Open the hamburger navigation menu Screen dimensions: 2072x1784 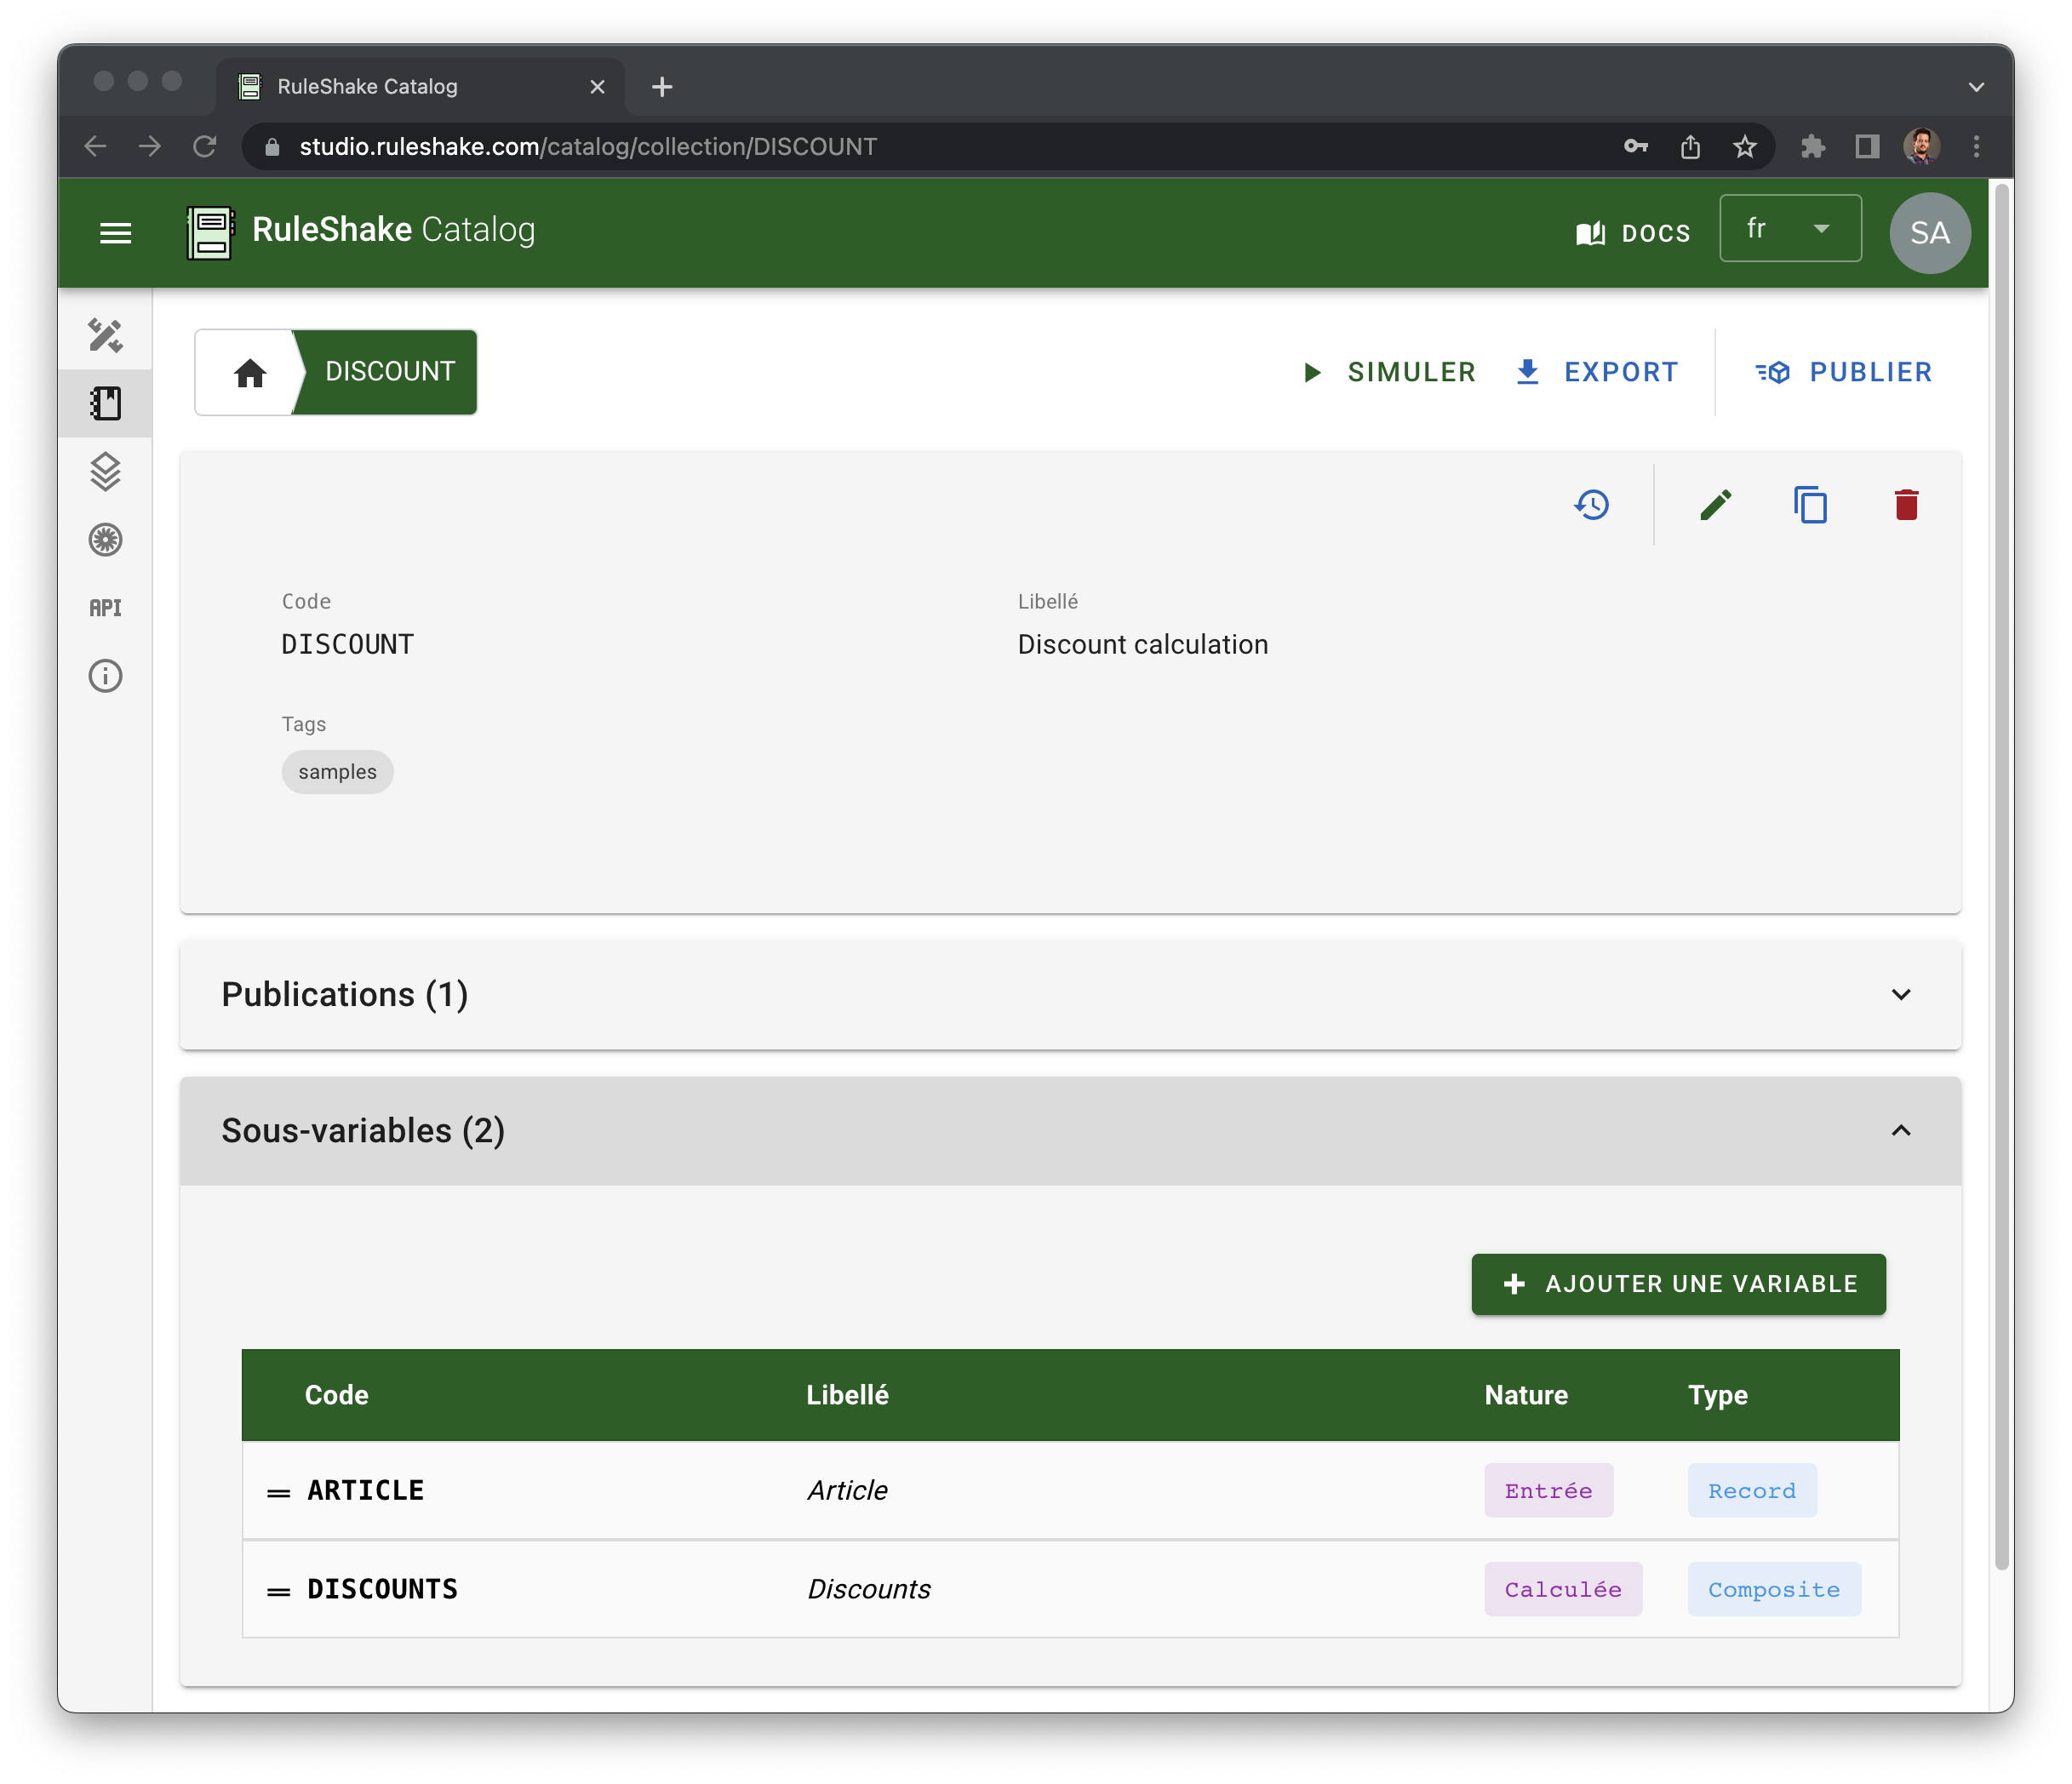115,233
